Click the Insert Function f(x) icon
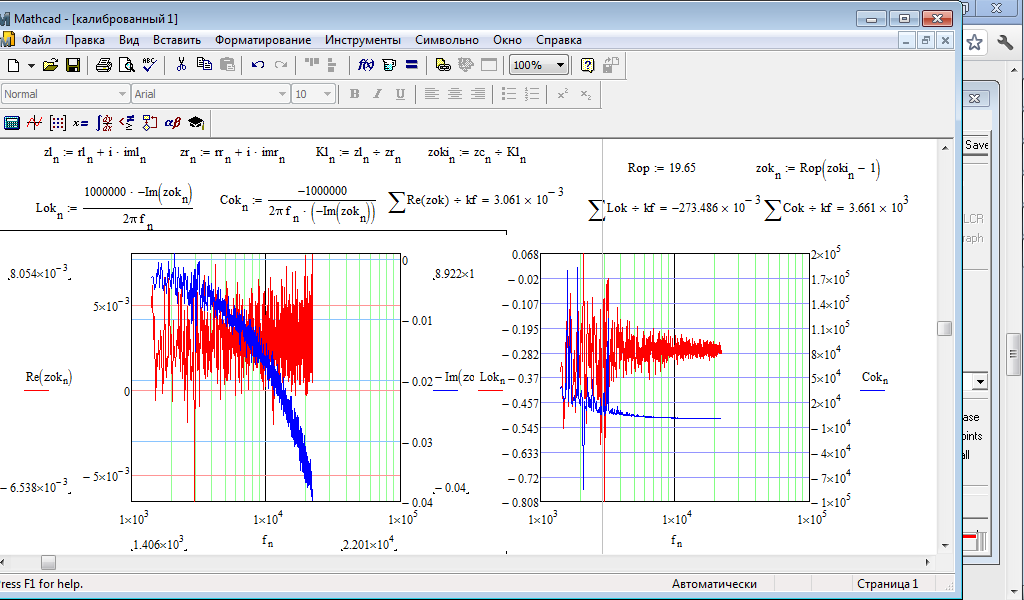This screenshot has width=1024, height=600. [x=366, y=65]
